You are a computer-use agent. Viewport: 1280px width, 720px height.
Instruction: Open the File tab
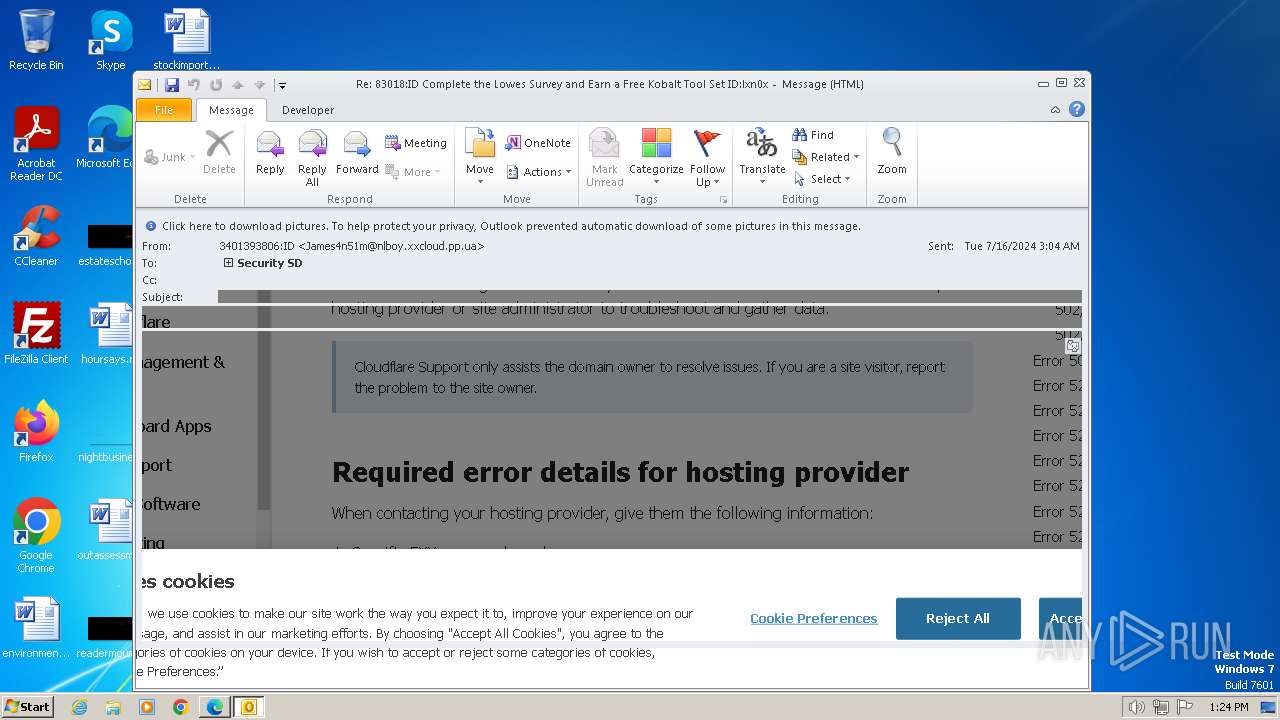tap(164, 110)
